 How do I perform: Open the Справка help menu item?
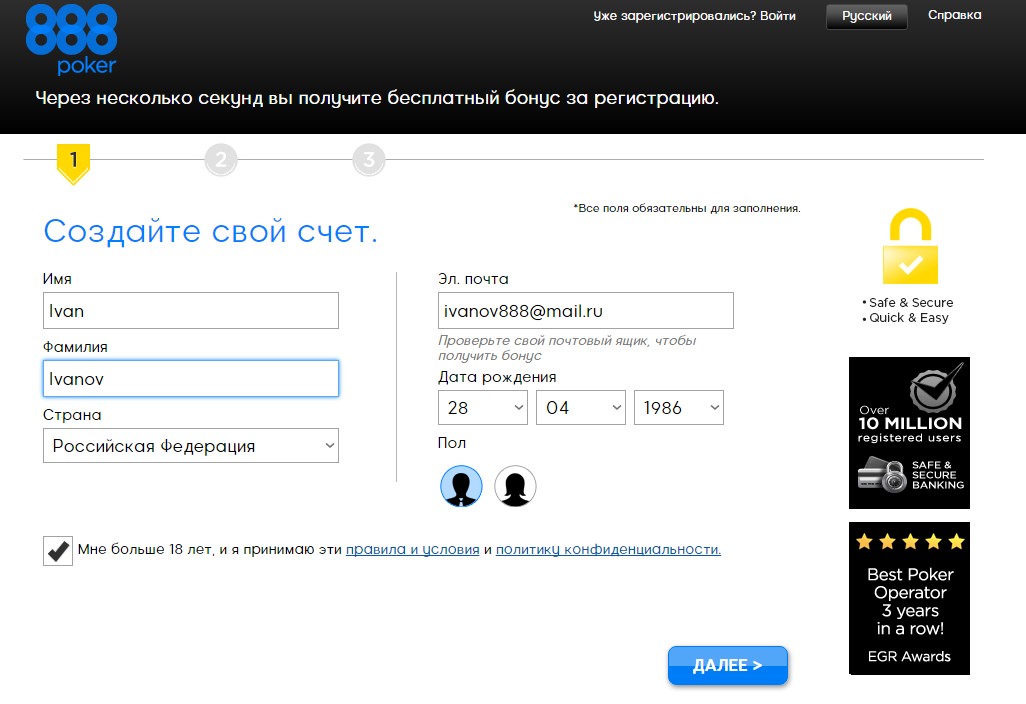pos(954,15)
